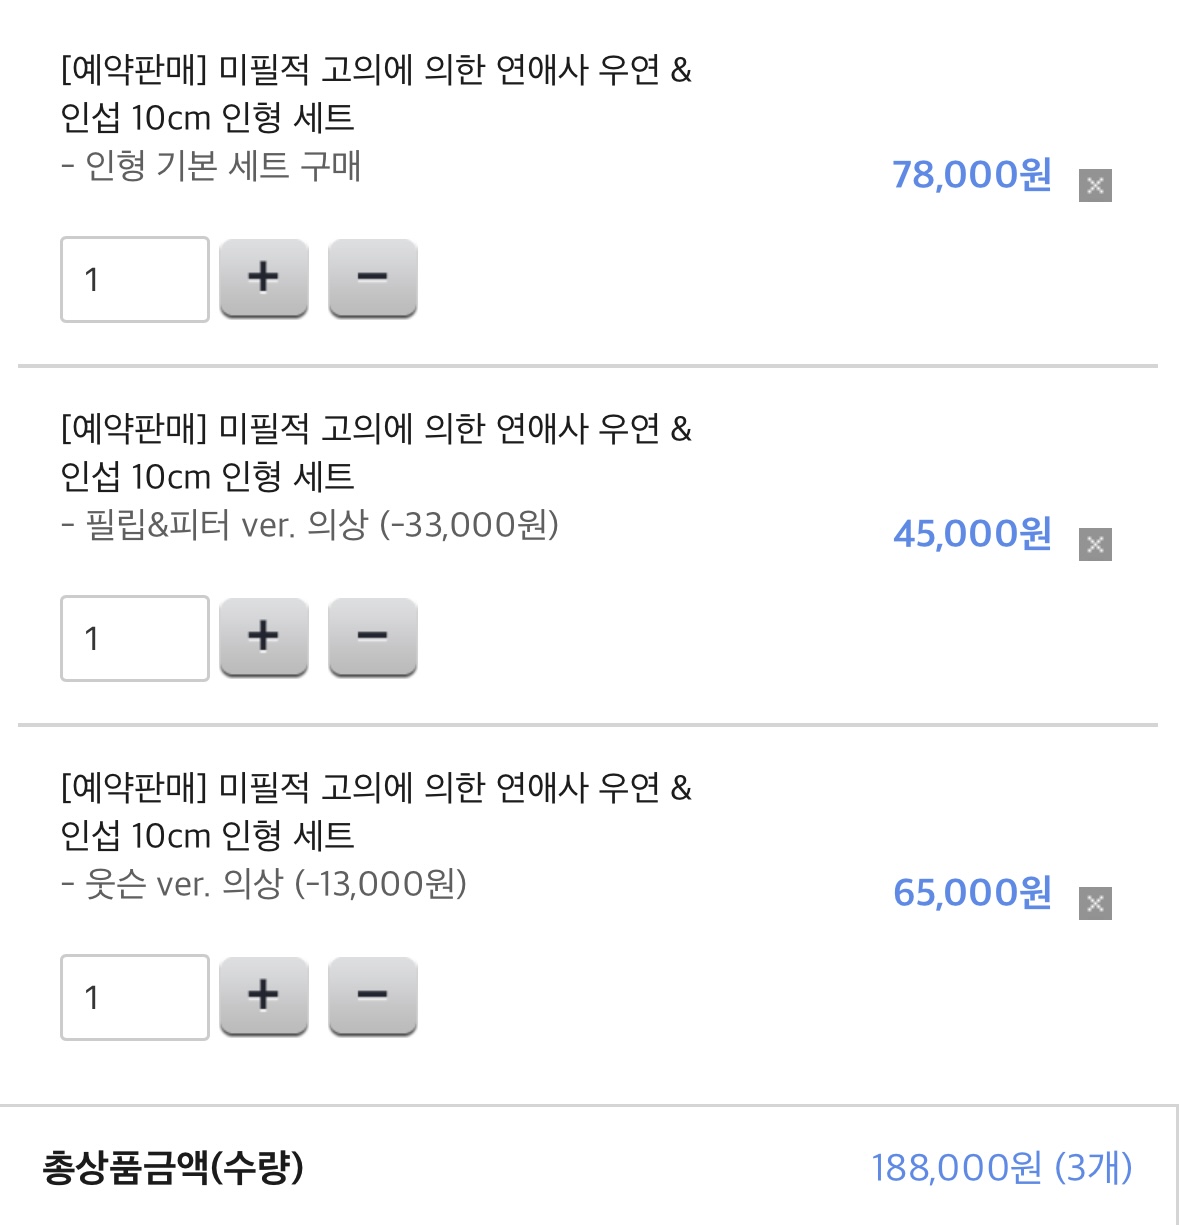The height and width of the screenshot is (1225, 1179).
Task: Focus quantity field for 인형 기본 세트 구매
Action: tap(135, 279)
